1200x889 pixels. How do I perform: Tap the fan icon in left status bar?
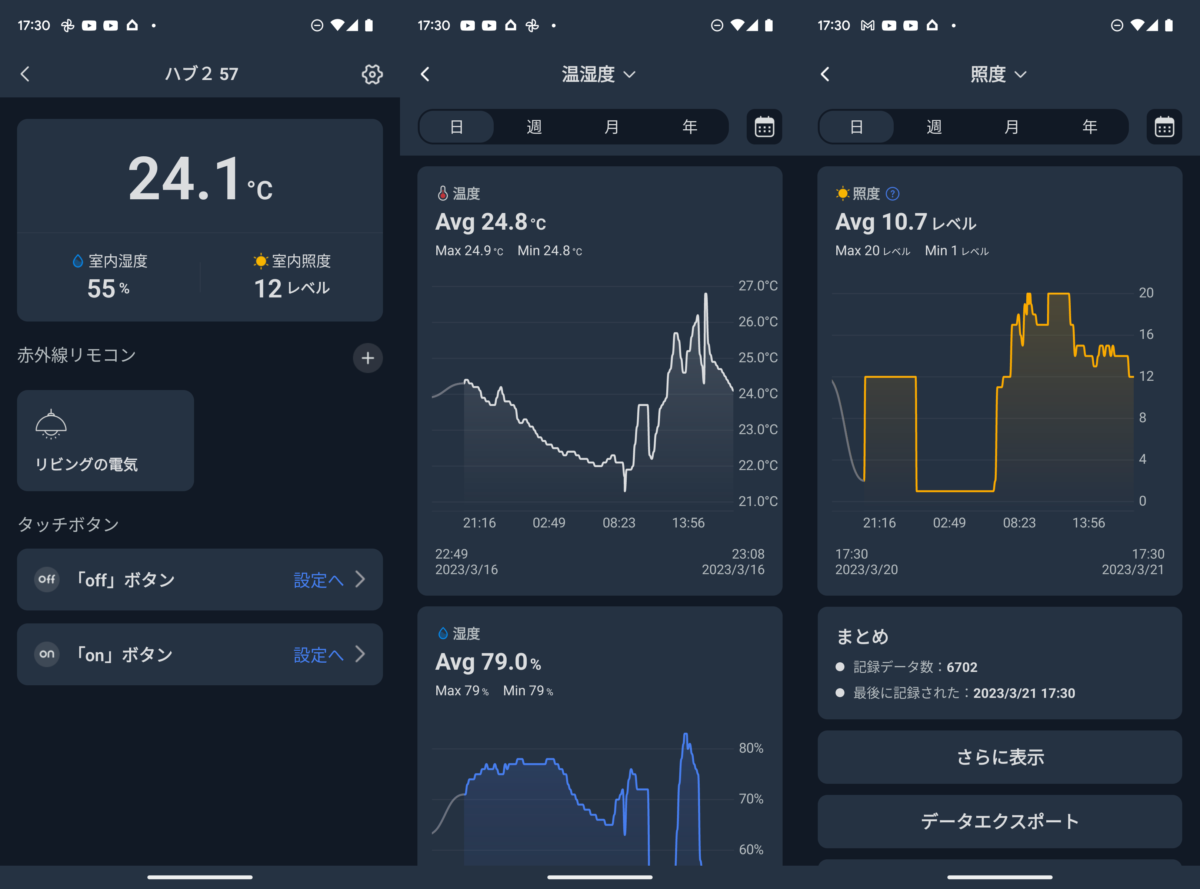click(x=68, y=25)
